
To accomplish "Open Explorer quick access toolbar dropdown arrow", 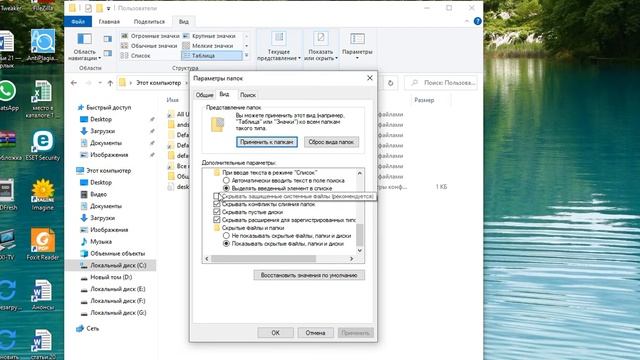I will point(109,8).
